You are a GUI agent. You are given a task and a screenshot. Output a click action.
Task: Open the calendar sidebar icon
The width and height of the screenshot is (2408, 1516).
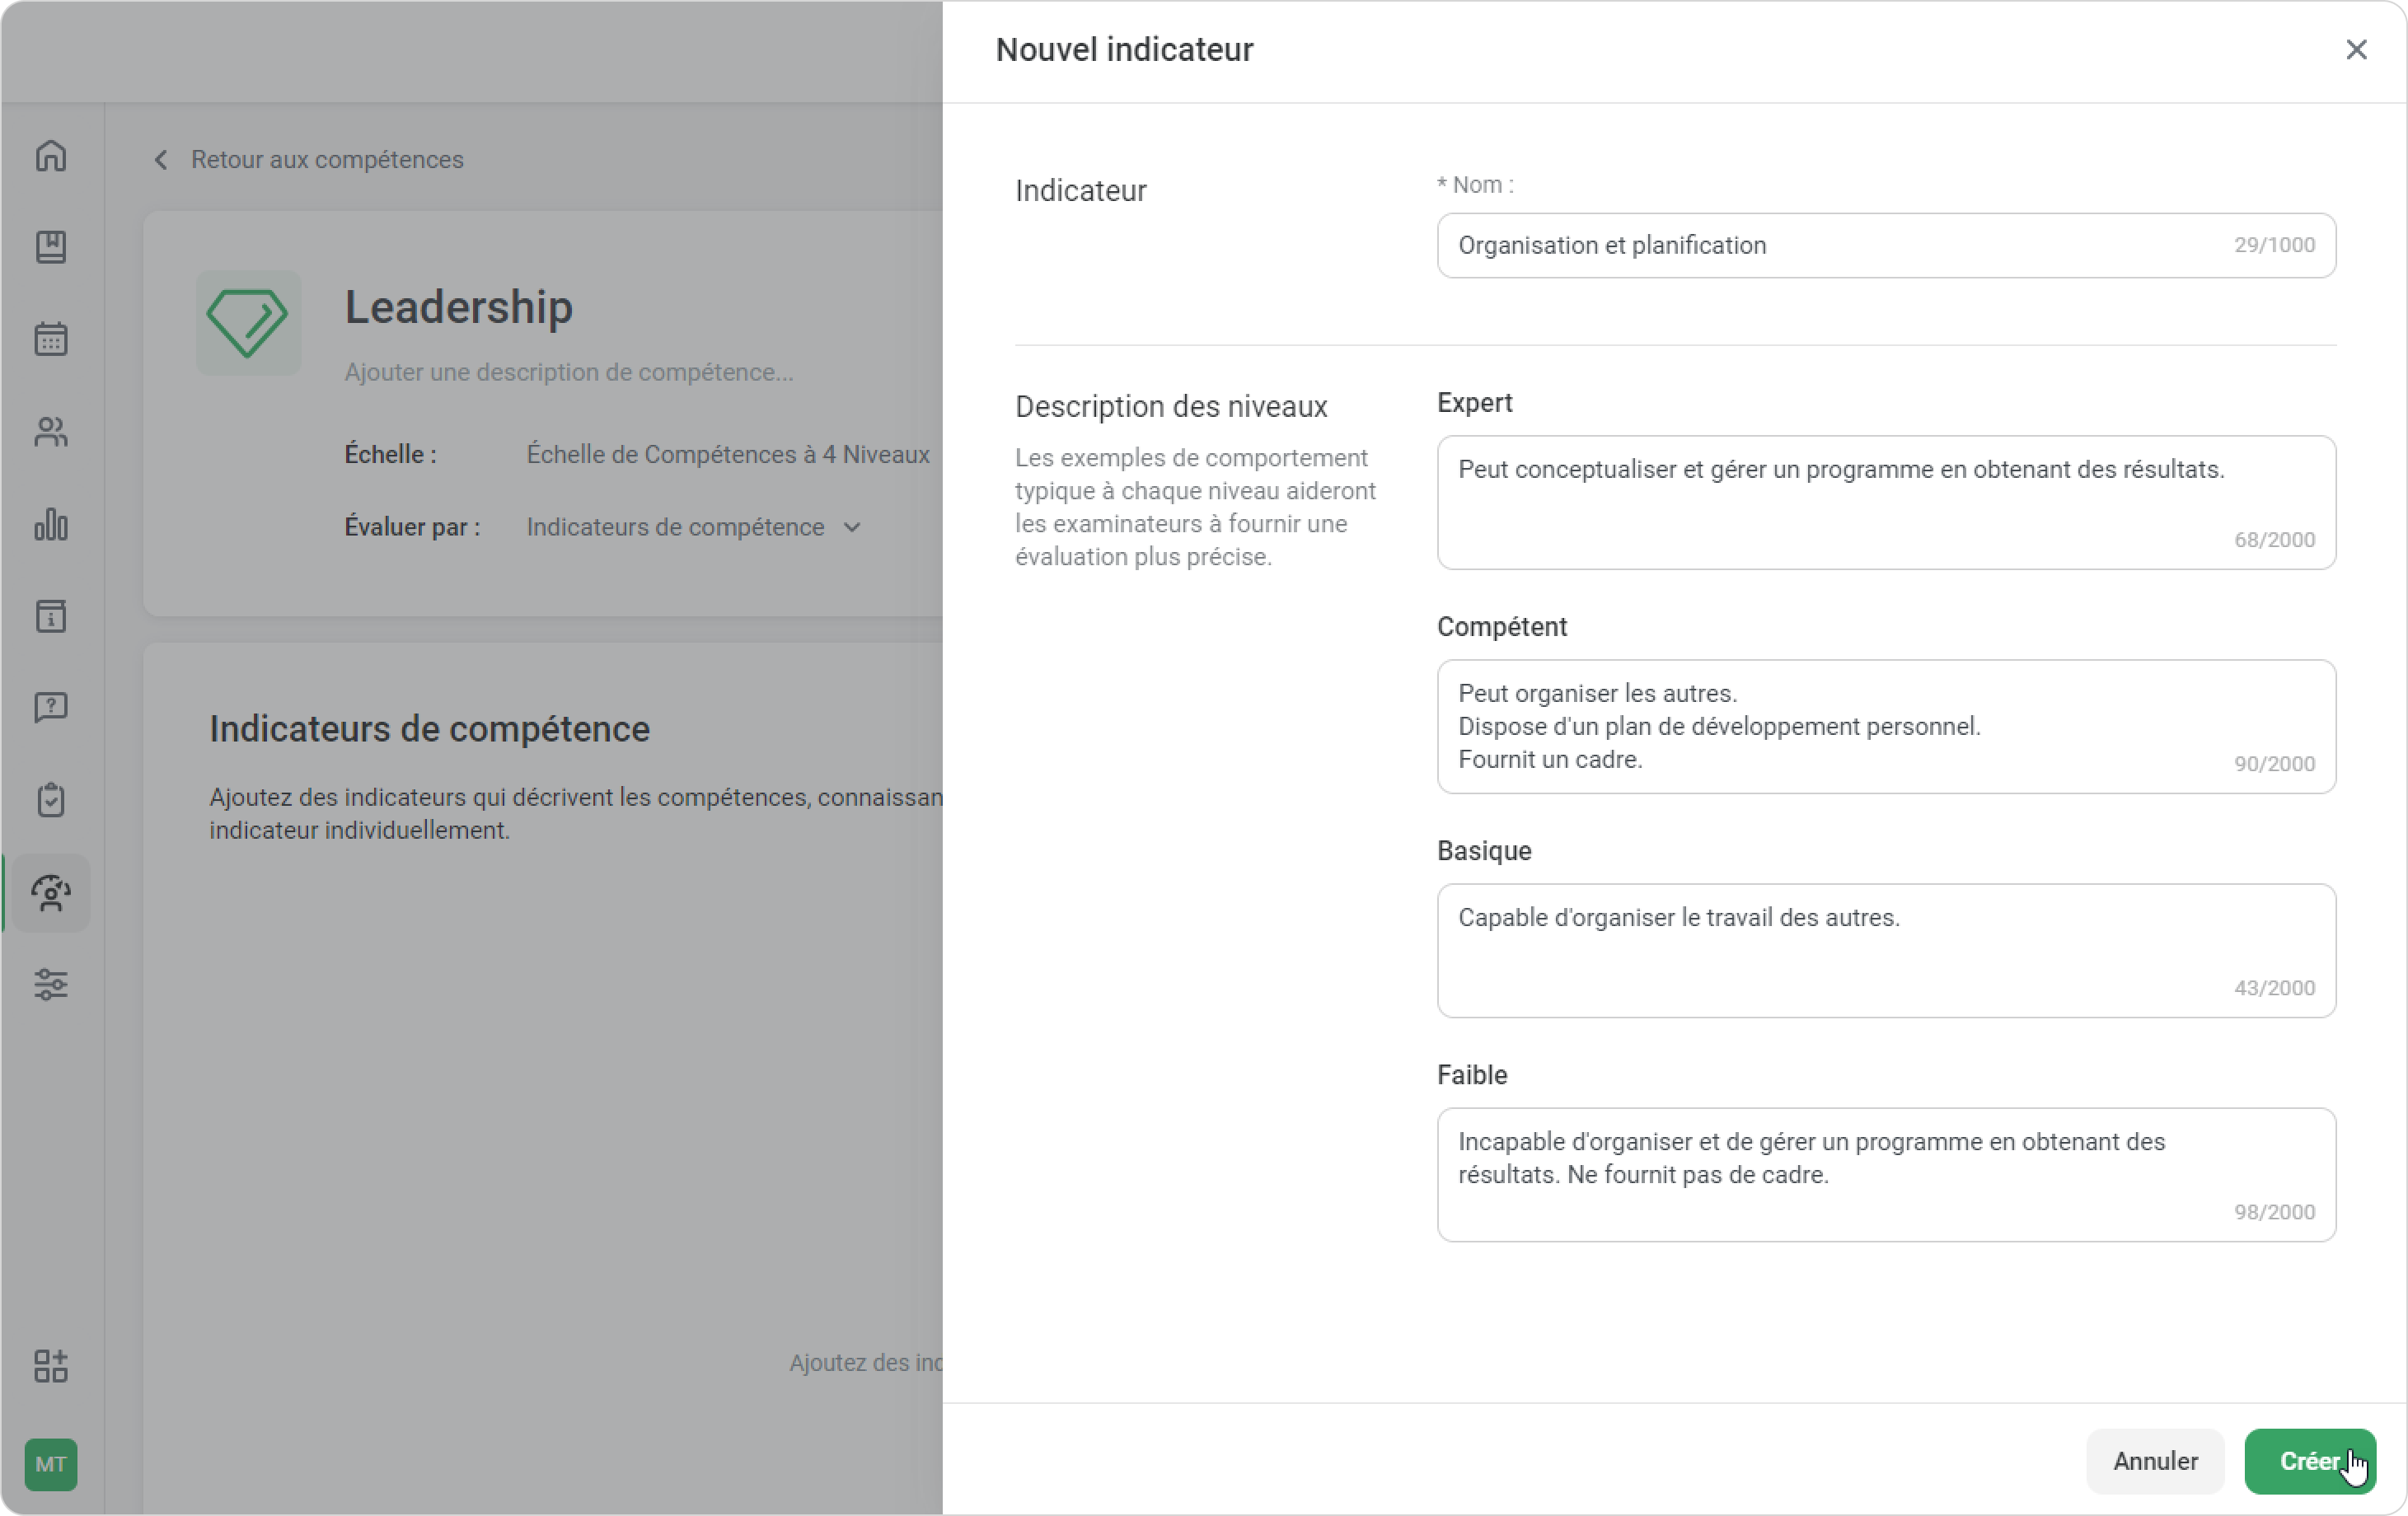point(51,339)
